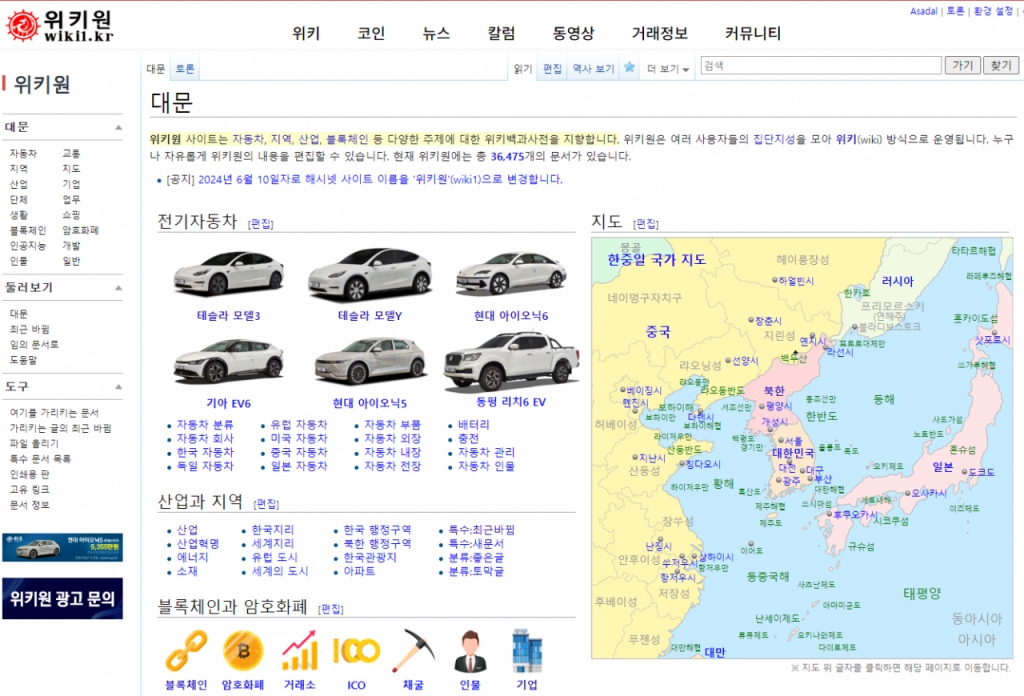The height and width of the screenshot is (696, 1024).
Task: Edit the 지도 section
Action: [646, 224]
